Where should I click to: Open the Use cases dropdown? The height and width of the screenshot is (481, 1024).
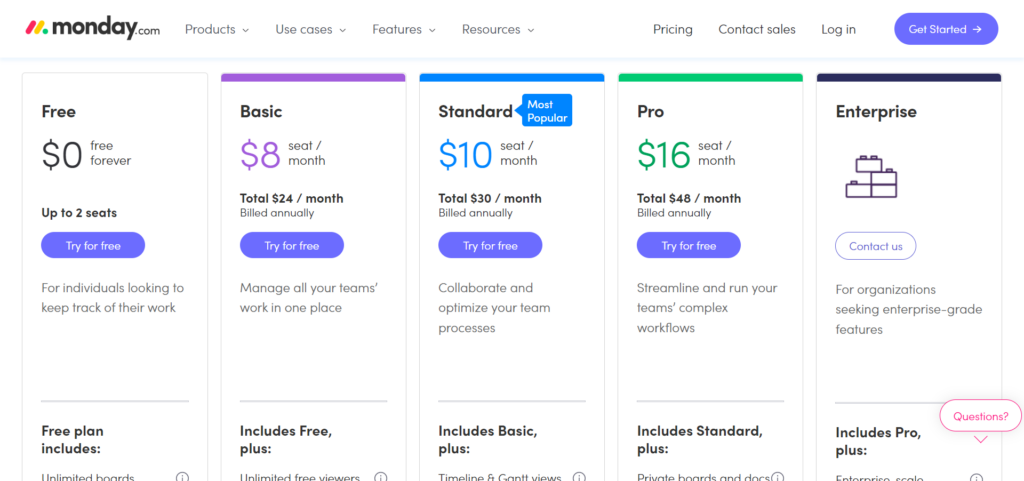click(311, 29)
